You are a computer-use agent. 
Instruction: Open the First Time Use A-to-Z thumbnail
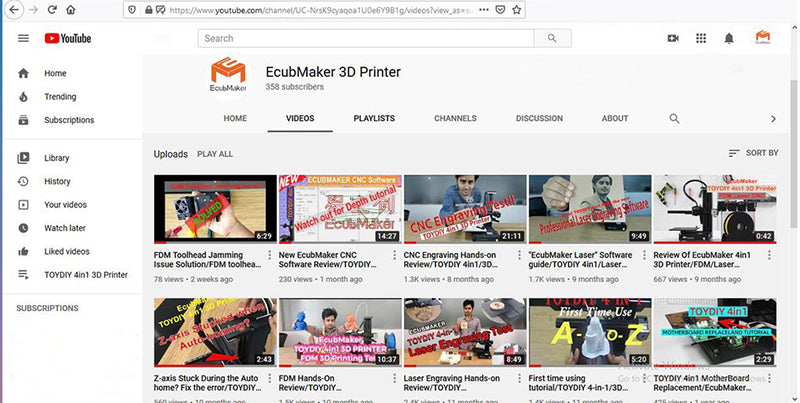pos(590,333)
